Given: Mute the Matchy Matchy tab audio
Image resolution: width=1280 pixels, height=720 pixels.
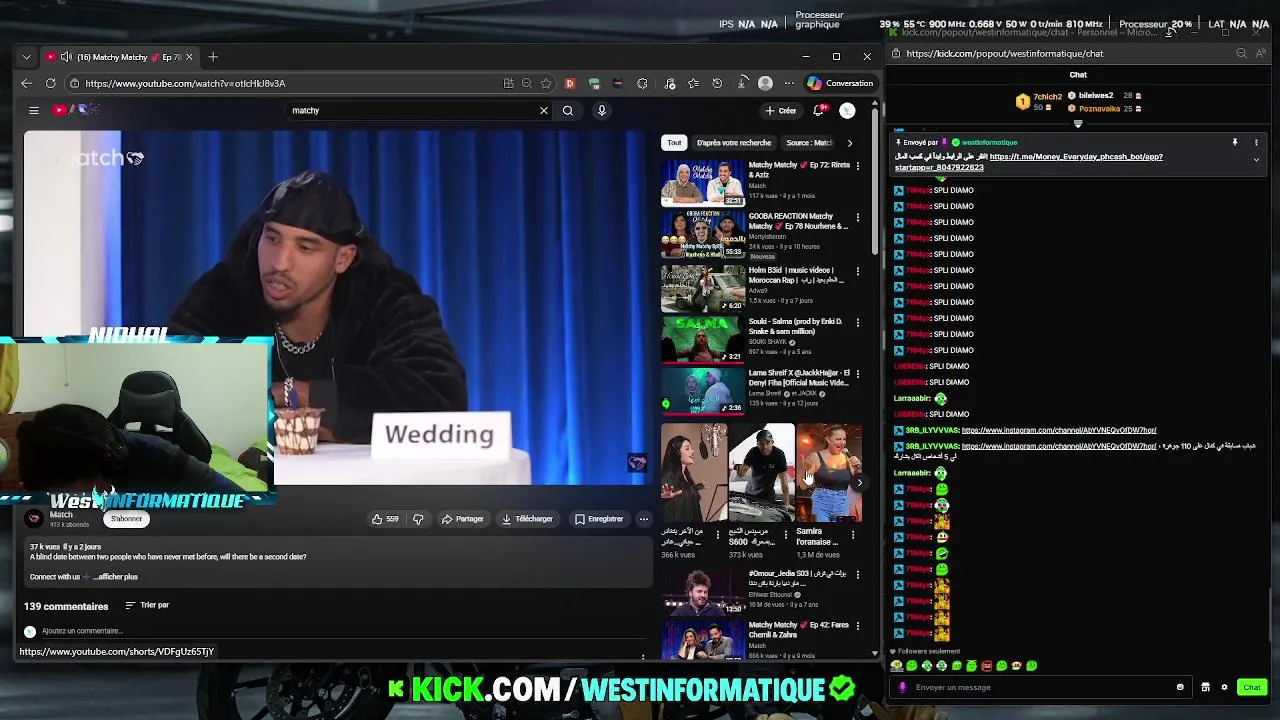Looking at the screenshot, I should (x=66, y=57).
